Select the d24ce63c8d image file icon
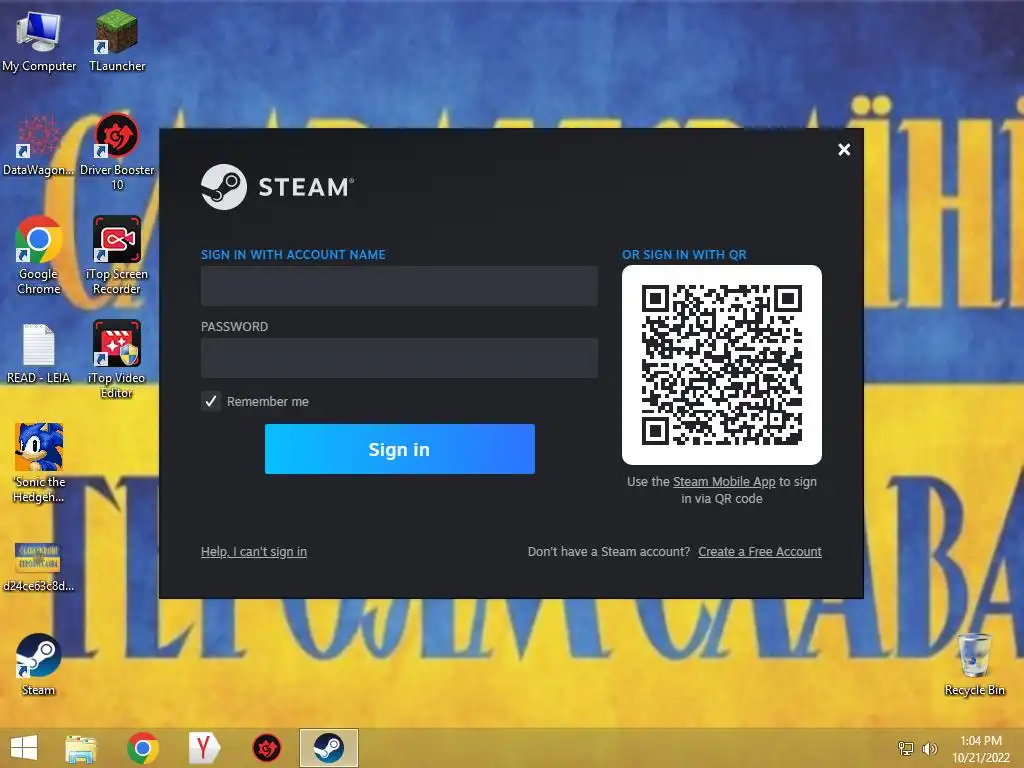Screen dimensions: 1024x768 (x=39, y=567)
